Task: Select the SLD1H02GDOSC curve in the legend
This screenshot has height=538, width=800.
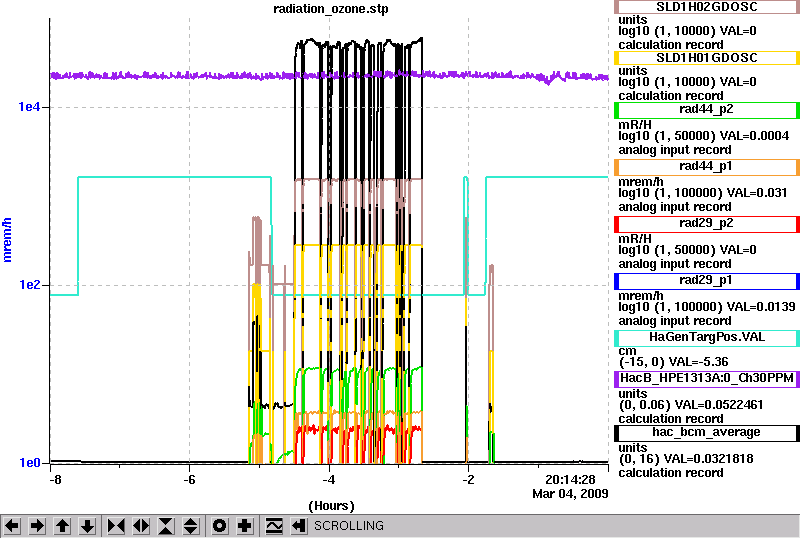Action: 707,7
